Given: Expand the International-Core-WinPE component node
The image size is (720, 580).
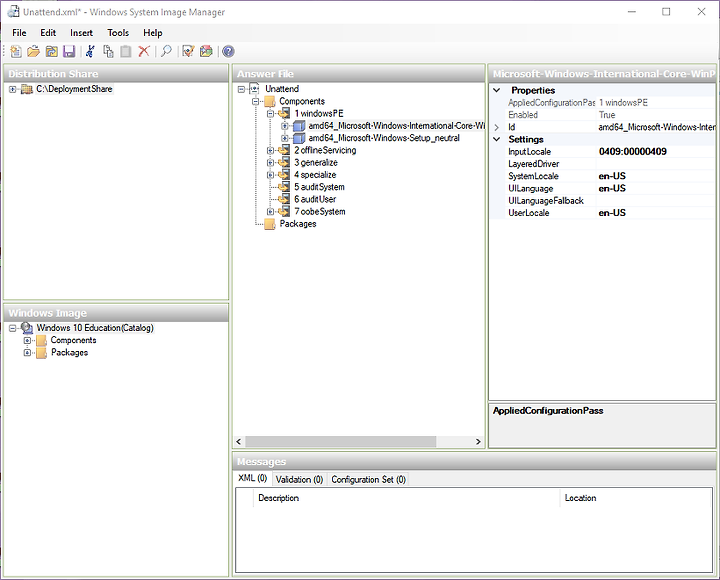Looking at the screenshot, I should coord(285,126).
